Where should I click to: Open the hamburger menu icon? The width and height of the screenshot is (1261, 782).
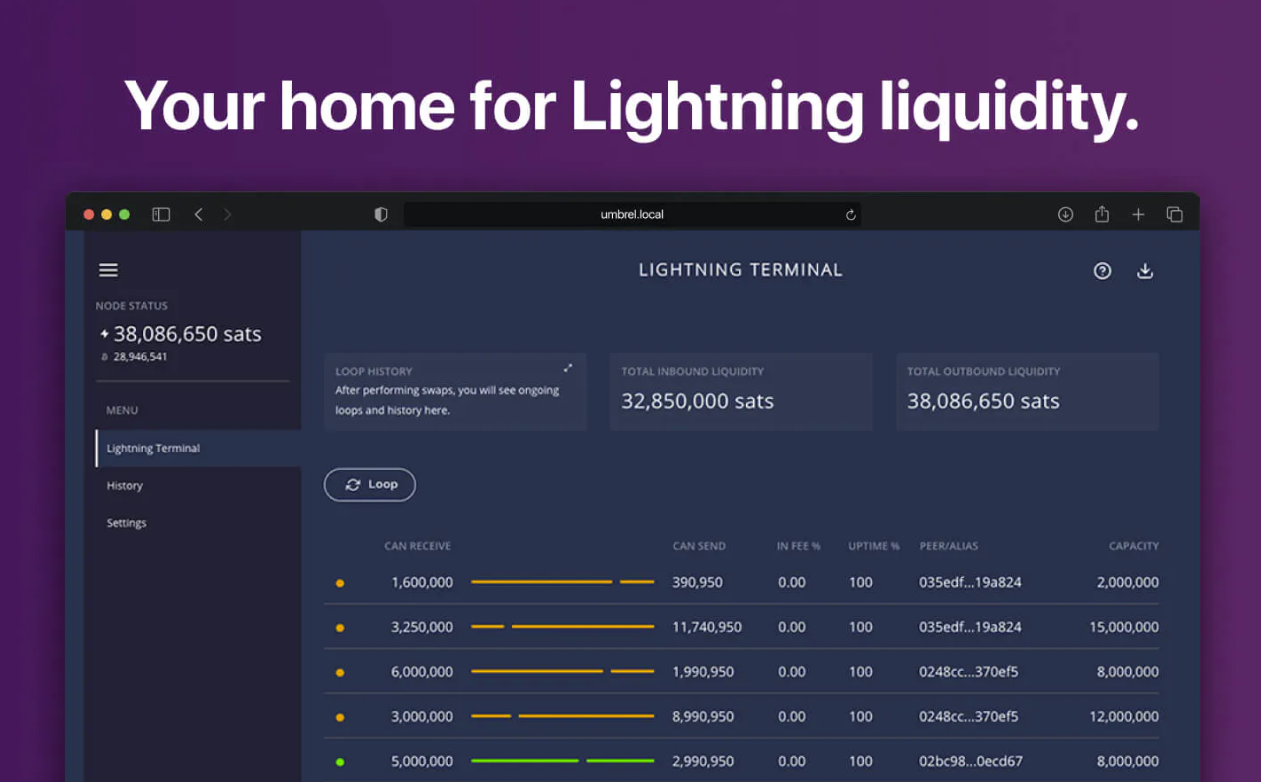pyautogui.click(x=108, y=270)
